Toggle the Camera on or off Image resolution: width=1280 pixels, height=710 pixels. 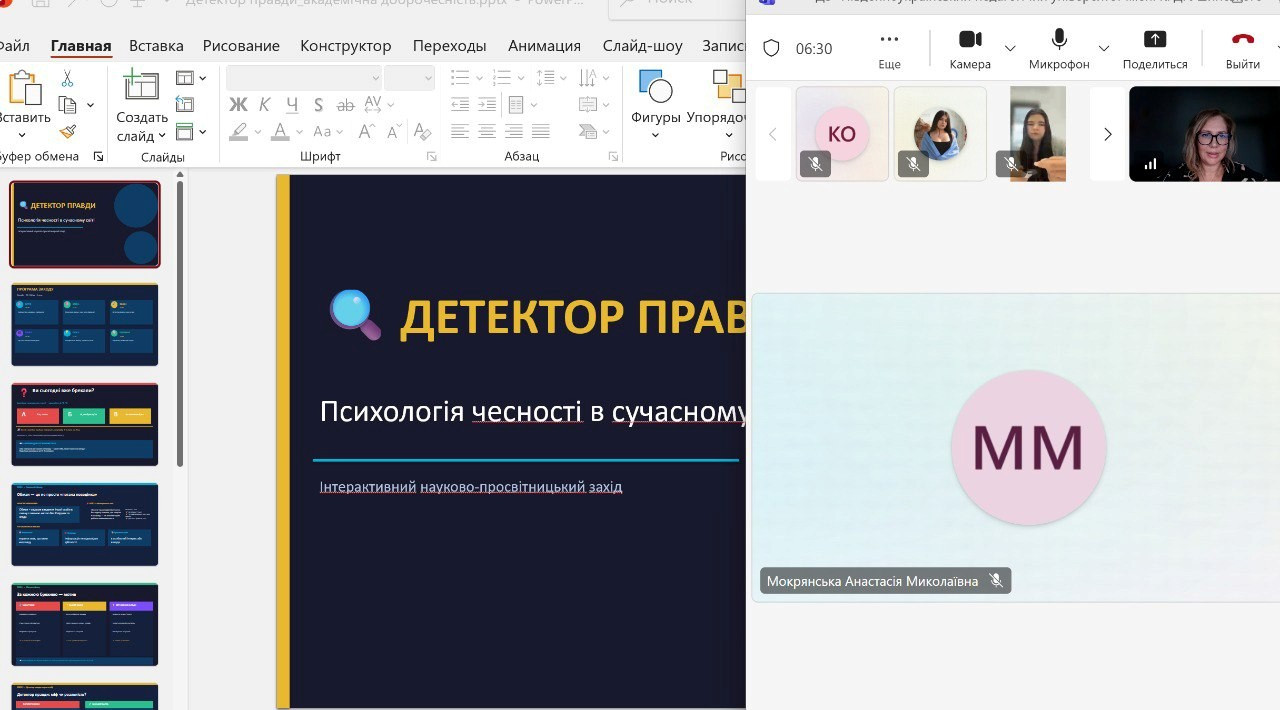[x=969, y=40]
